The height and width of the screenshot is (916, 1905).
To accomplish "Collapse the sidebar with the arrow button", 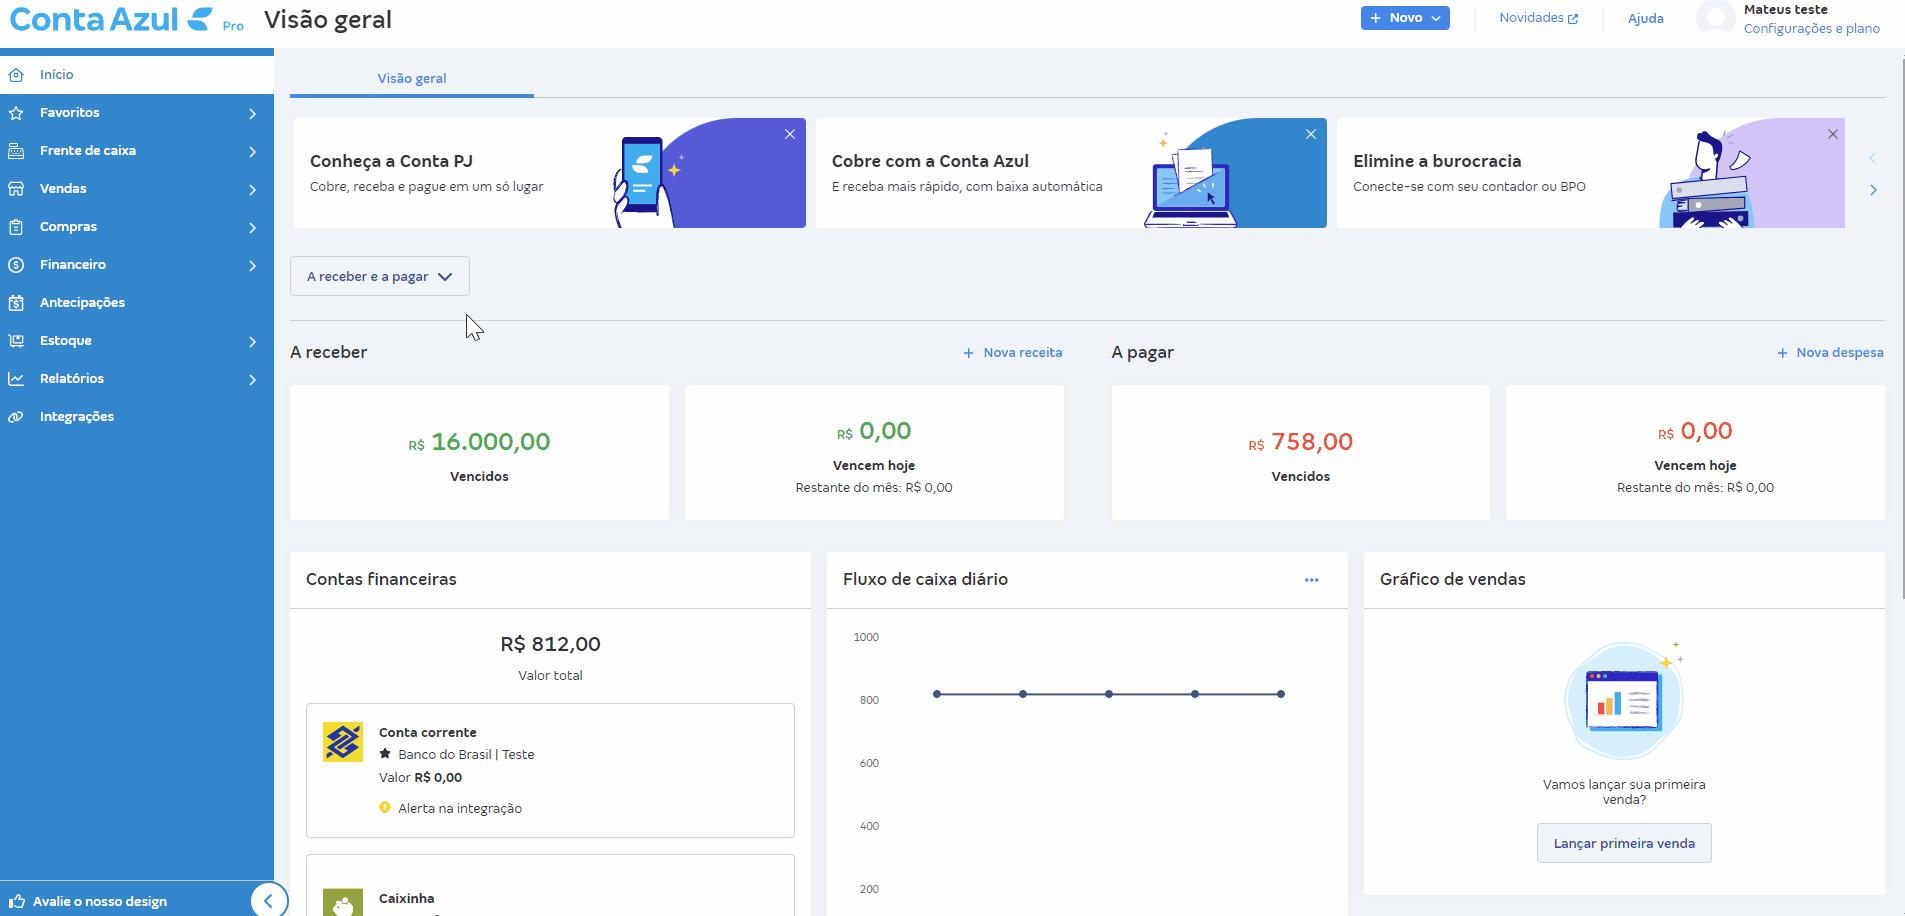I will point(268,901).
